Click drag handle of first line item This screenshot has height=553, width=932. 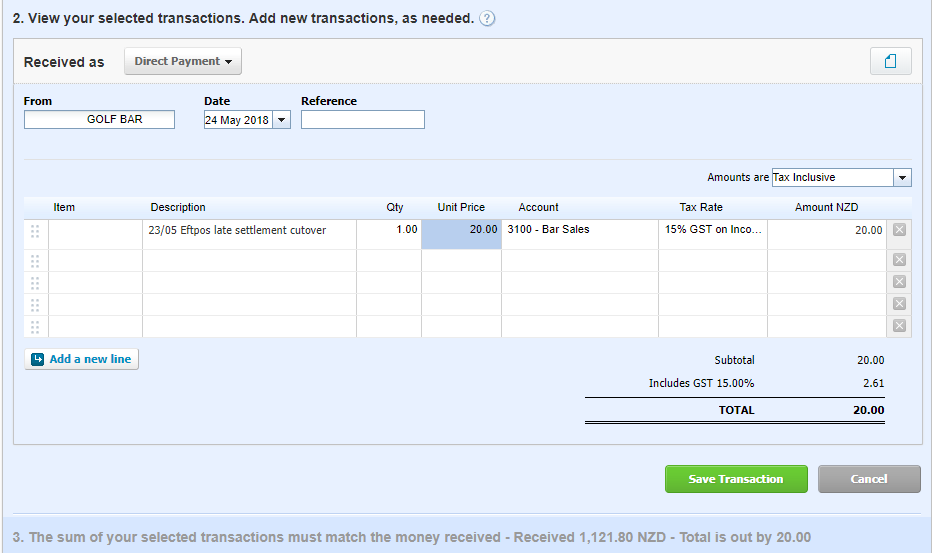35,231
